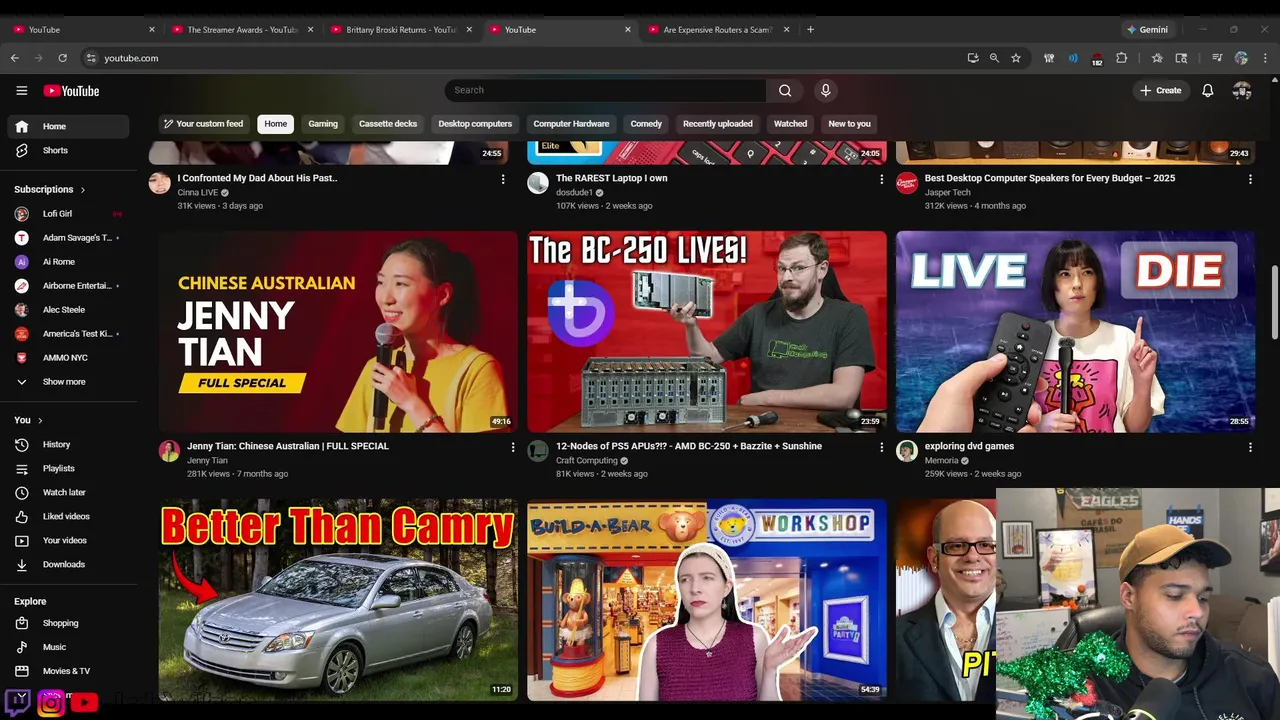Start voice search with microphone icon
The image size is (1280, 720).
click(825, 91)
